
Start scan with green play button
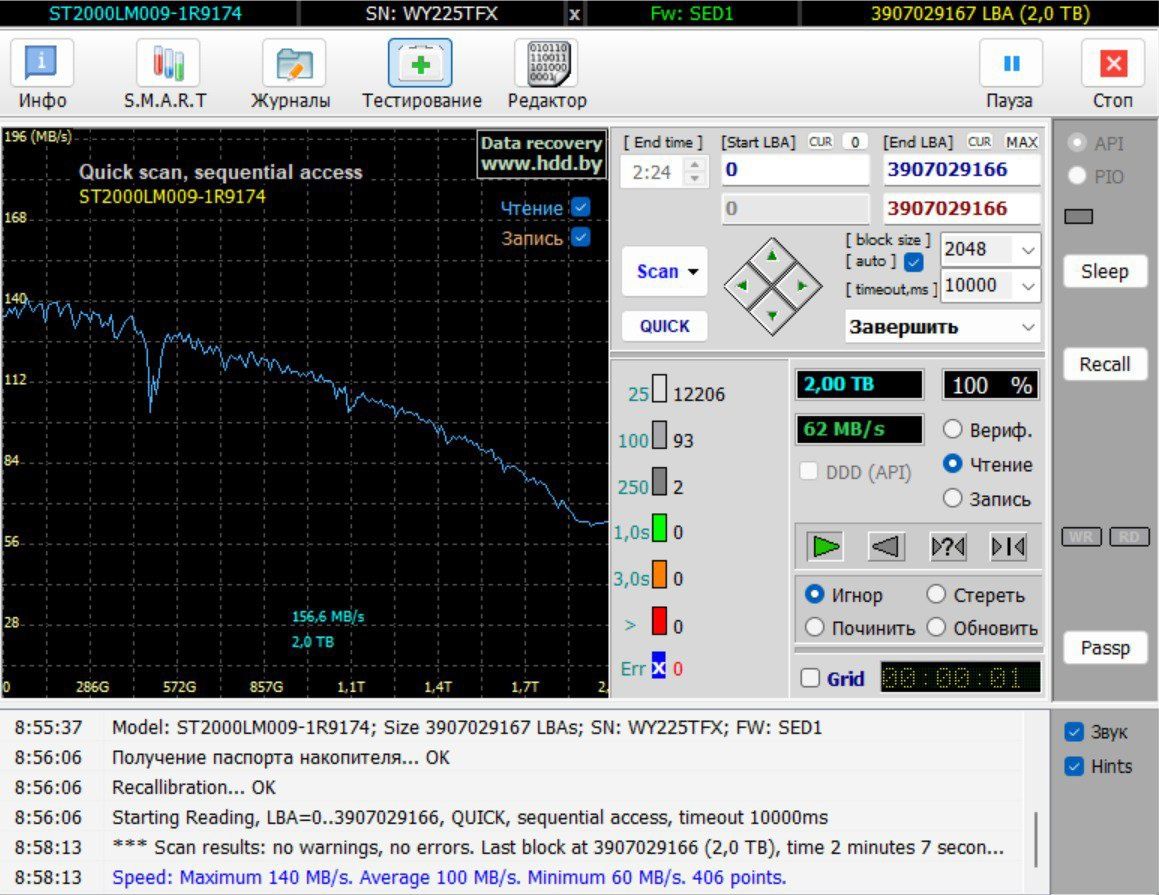[825, 547]
